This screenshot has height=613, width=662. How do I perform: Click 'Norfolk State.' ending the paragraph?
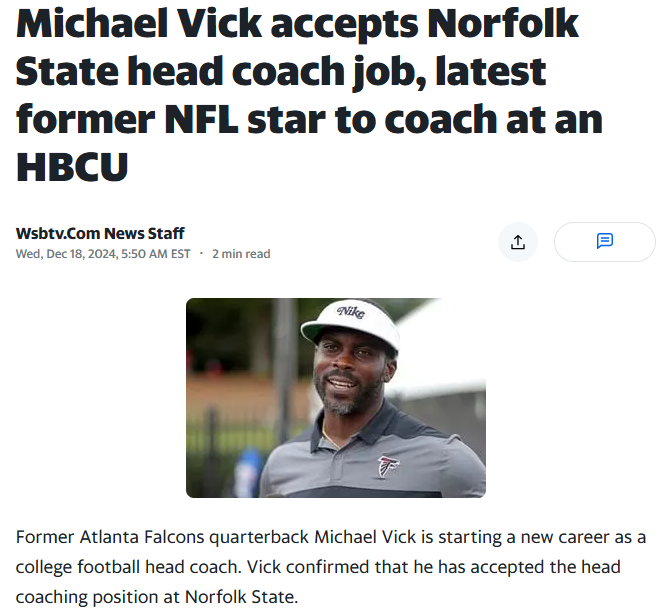point(241,597)
